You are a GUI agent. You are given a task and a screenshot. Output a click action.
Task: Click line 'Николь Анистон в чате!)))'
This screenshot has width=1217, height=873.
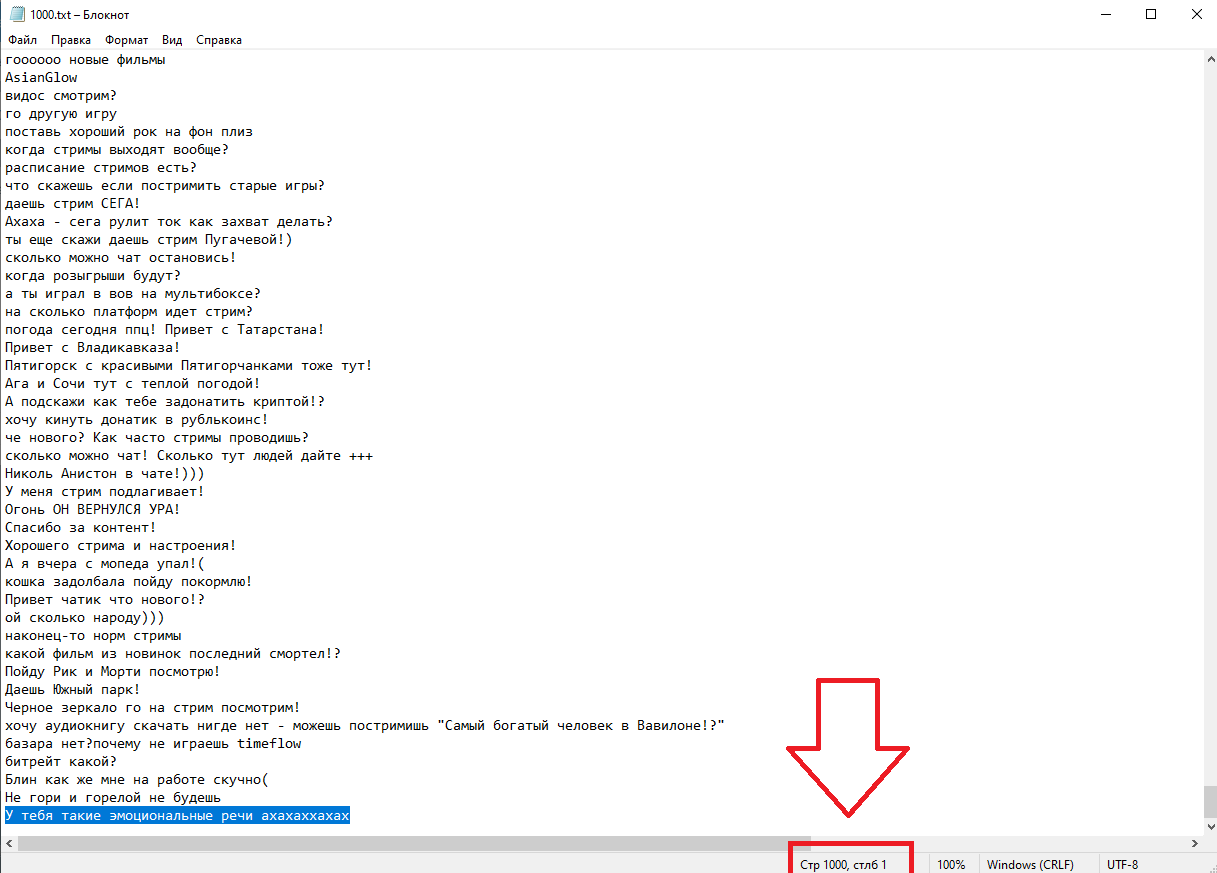point(105,473)
